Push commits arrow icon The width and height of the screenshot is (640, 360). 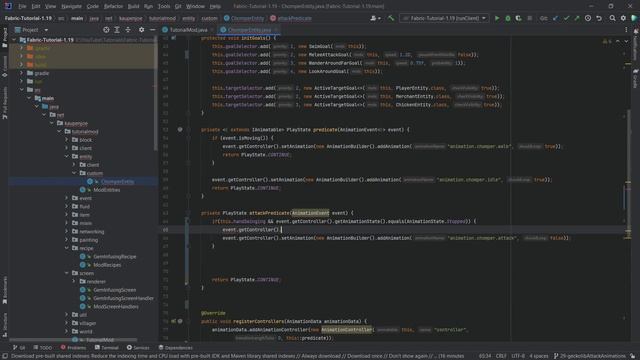tap(577, 18)
